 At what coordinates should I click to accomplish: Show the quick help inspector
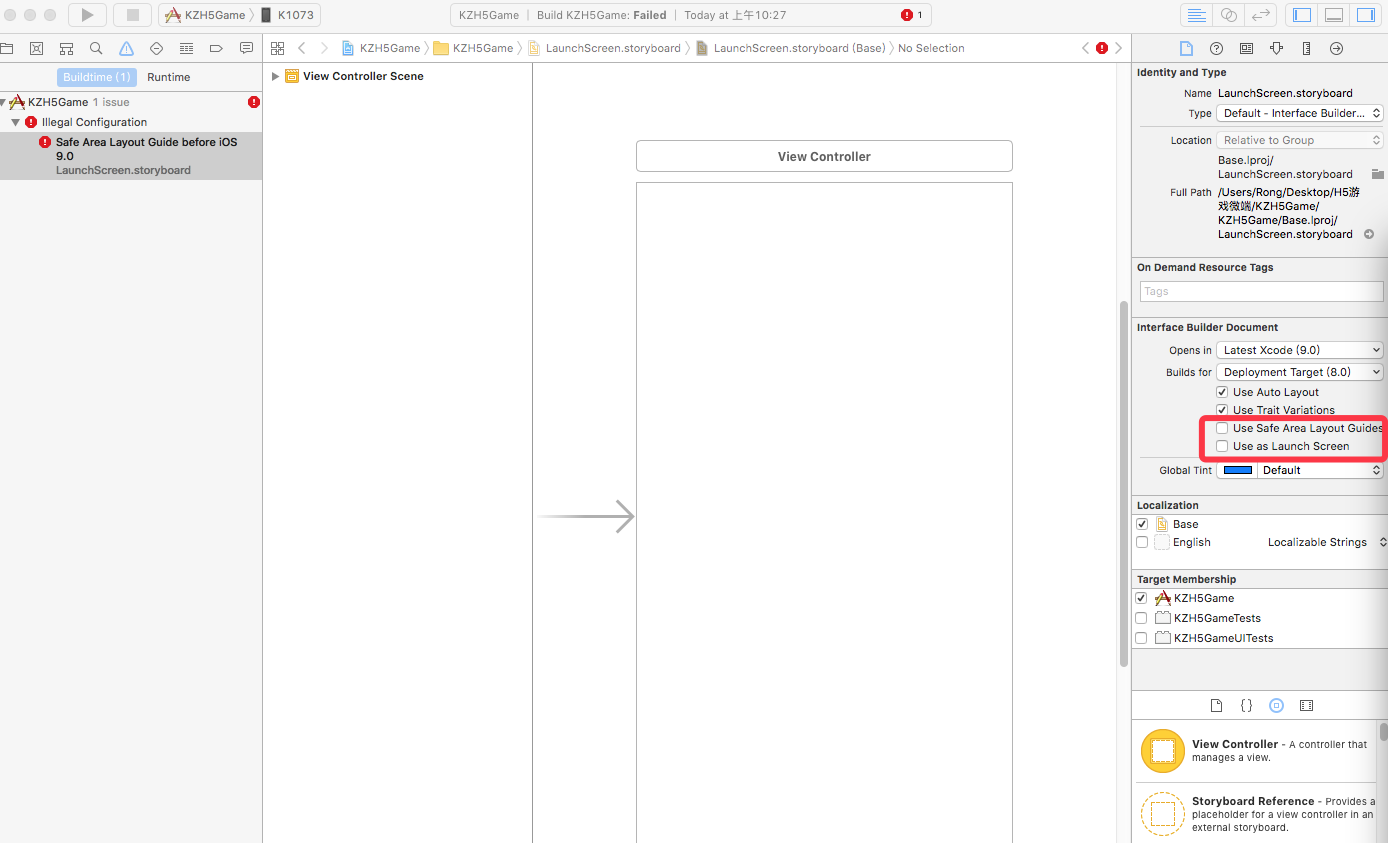click(x=1216, y=48)
